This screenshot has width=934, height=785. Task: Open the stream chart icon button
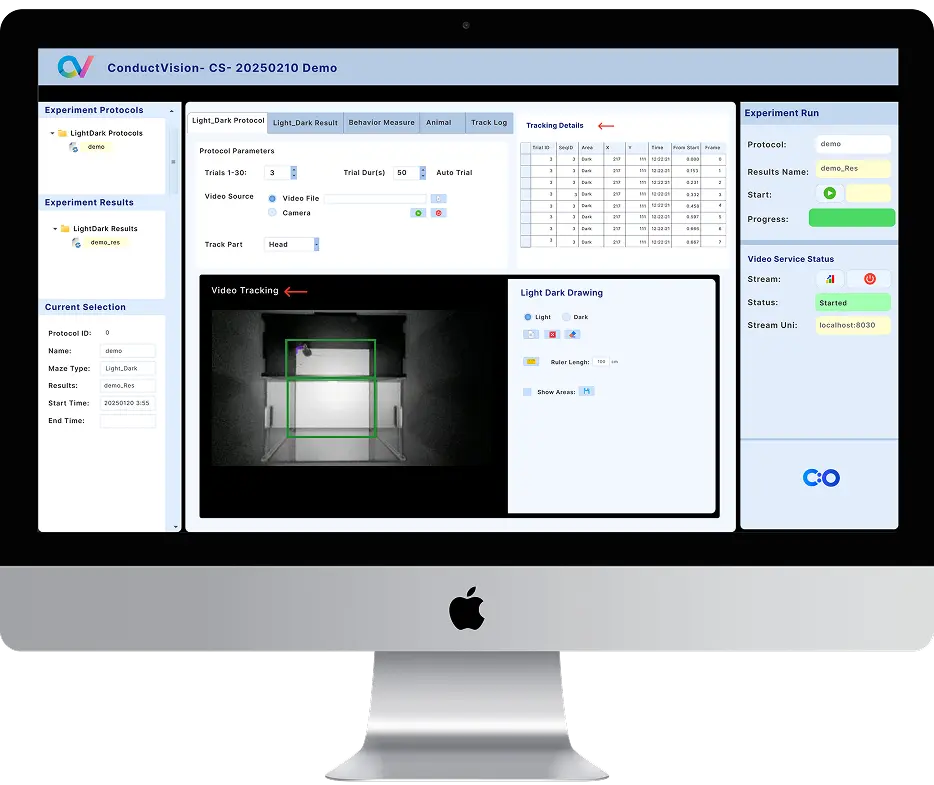pos(829,279)
